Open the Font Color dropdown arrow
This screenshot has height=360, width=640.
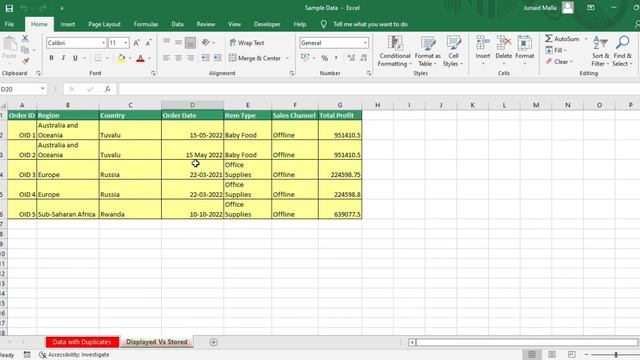[x=149, y=58]
